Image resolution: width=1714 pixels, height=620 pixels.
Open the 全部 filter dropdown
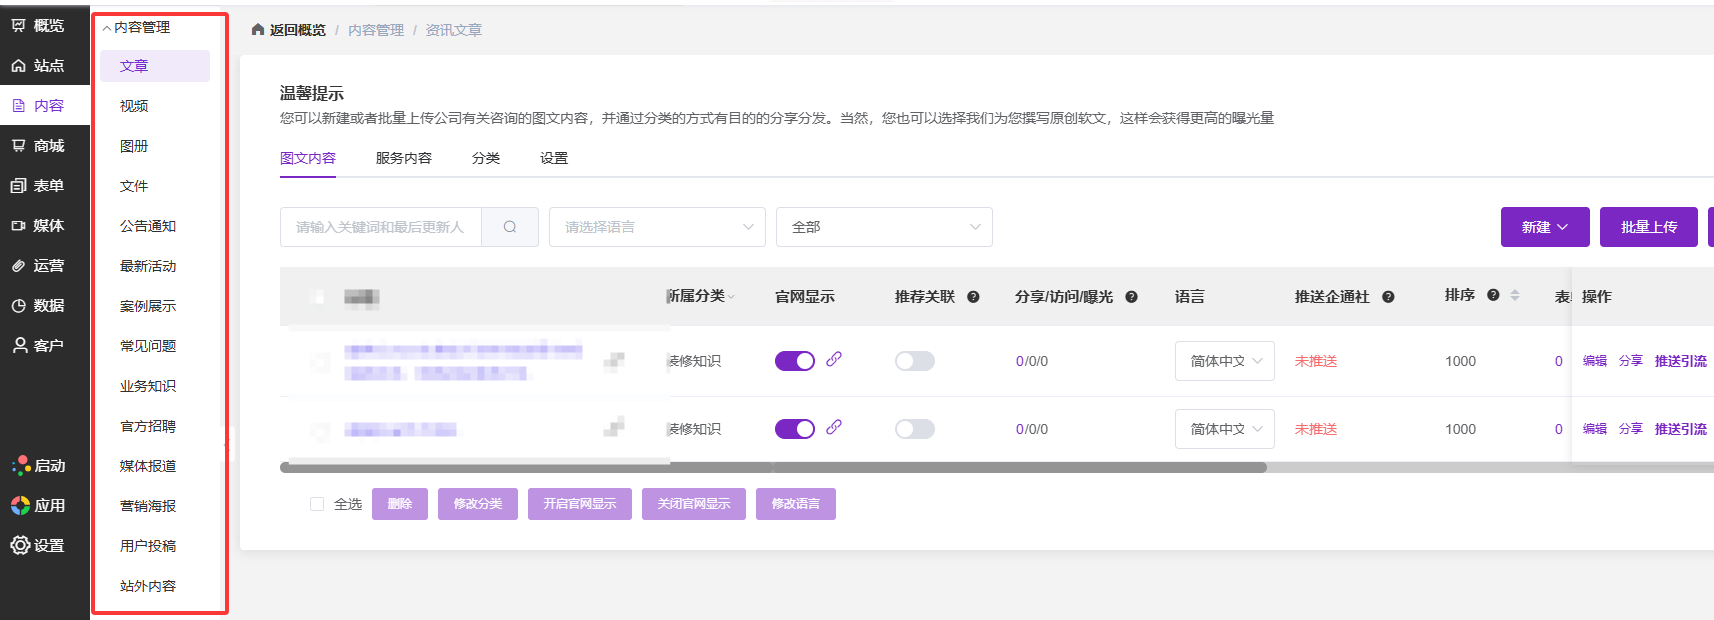(884, 227)
